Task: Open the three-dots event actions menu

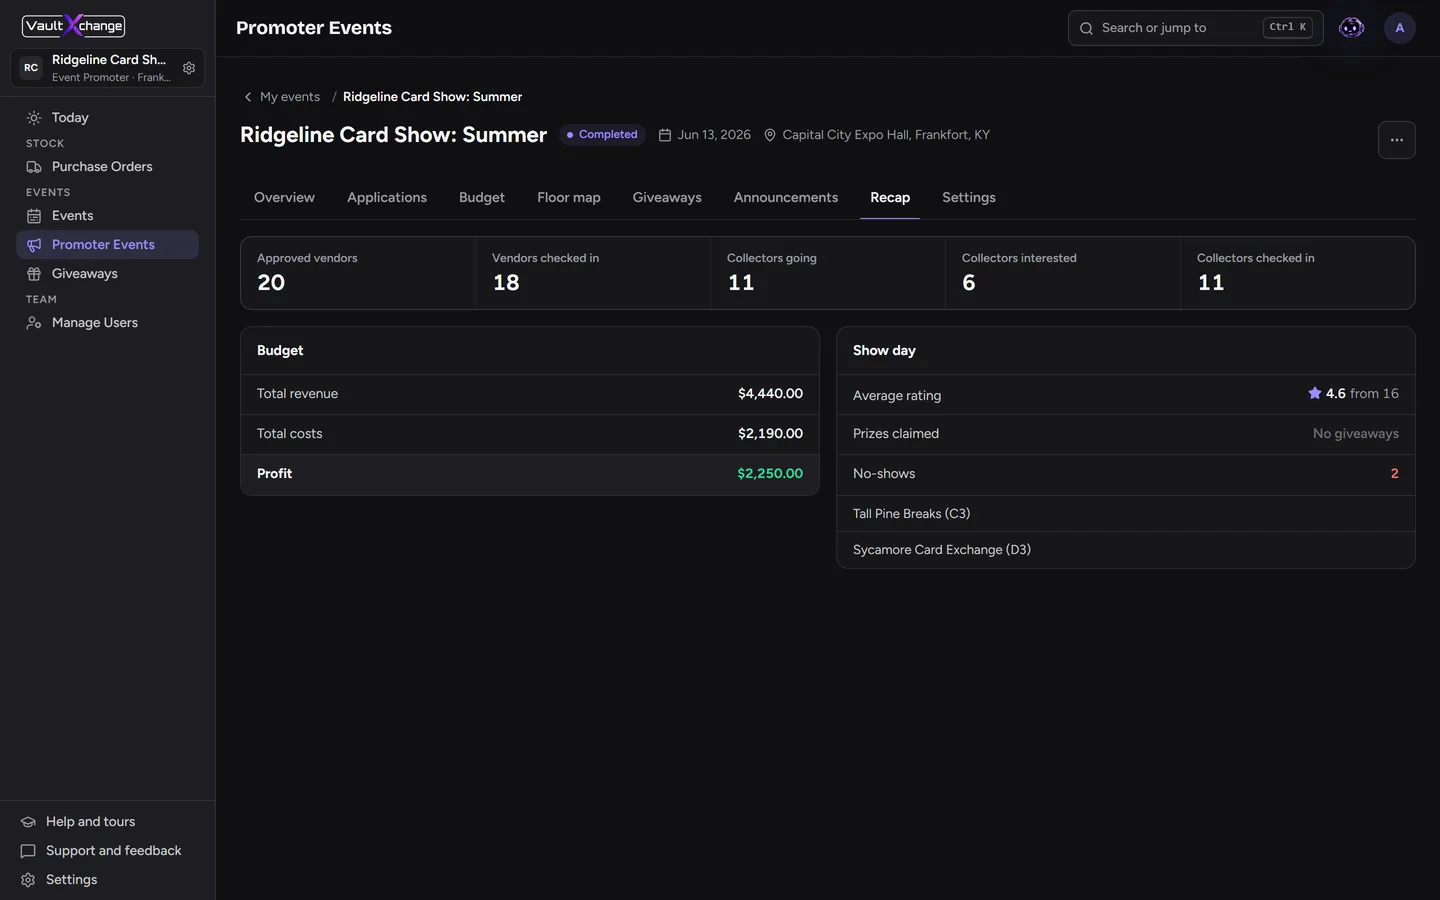Action: pos(1397,140)
